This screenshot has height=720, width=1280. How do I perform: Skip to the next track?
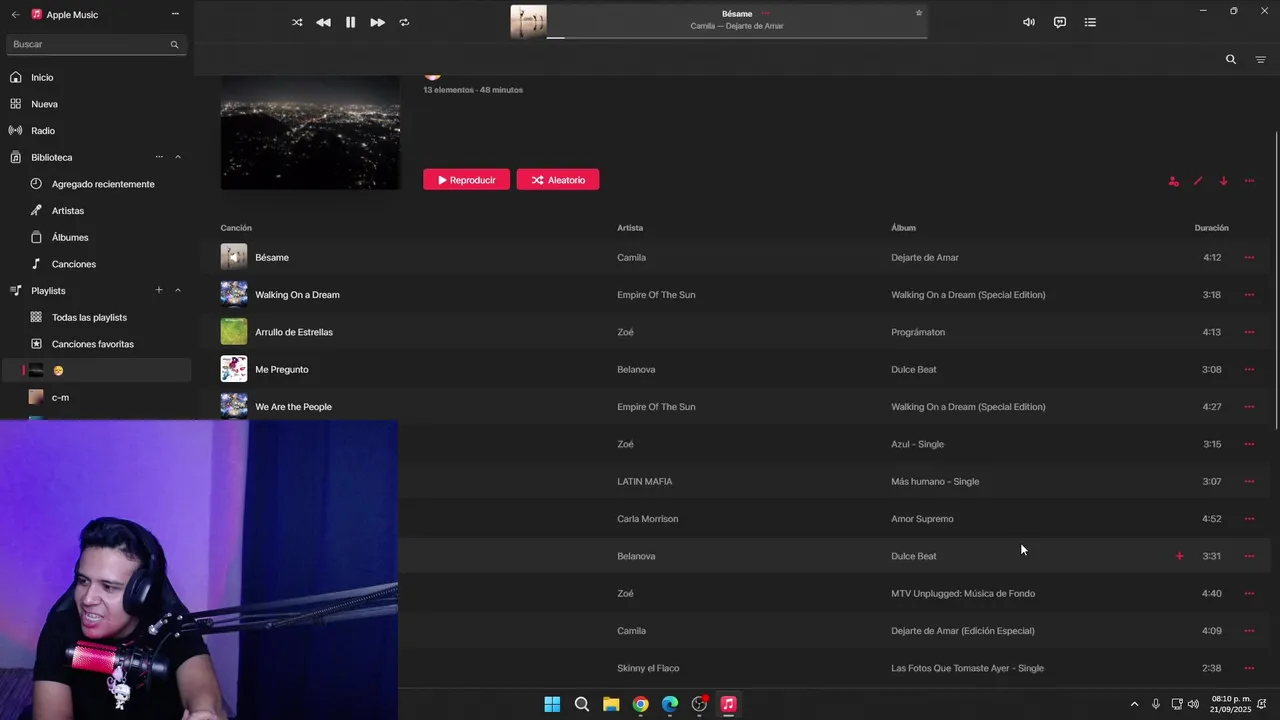pyautogui.click(x=377, y=22)
